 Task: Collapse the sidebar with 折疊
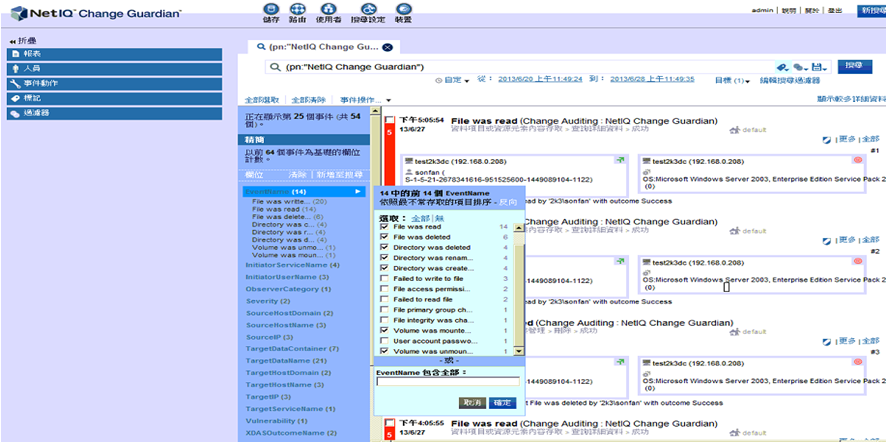click(x=24, y=41)
